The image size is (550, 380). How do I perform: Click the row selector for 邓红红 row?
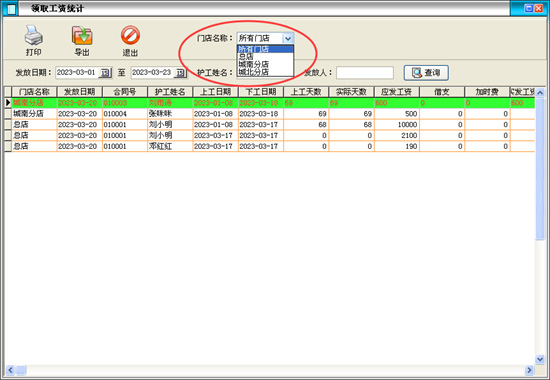[8, 146]
